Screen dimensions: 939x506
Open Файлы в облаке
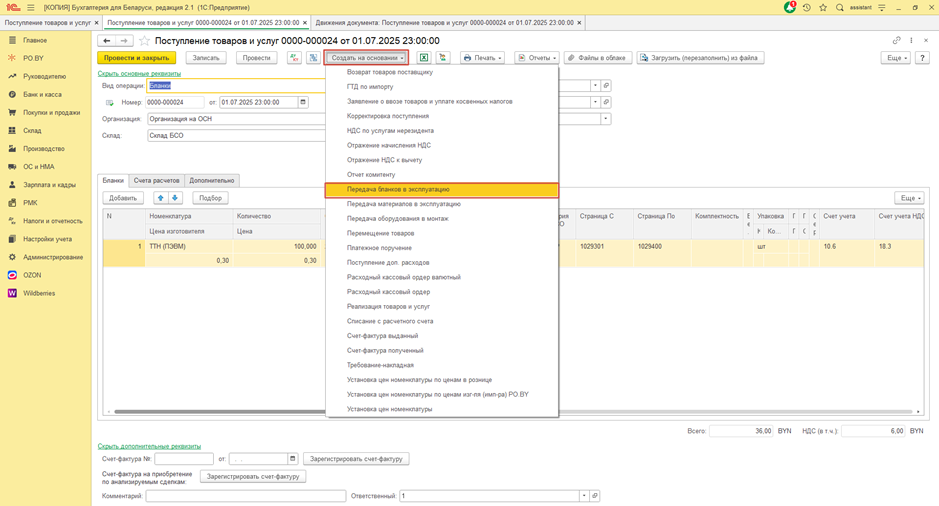coord(596,58)
